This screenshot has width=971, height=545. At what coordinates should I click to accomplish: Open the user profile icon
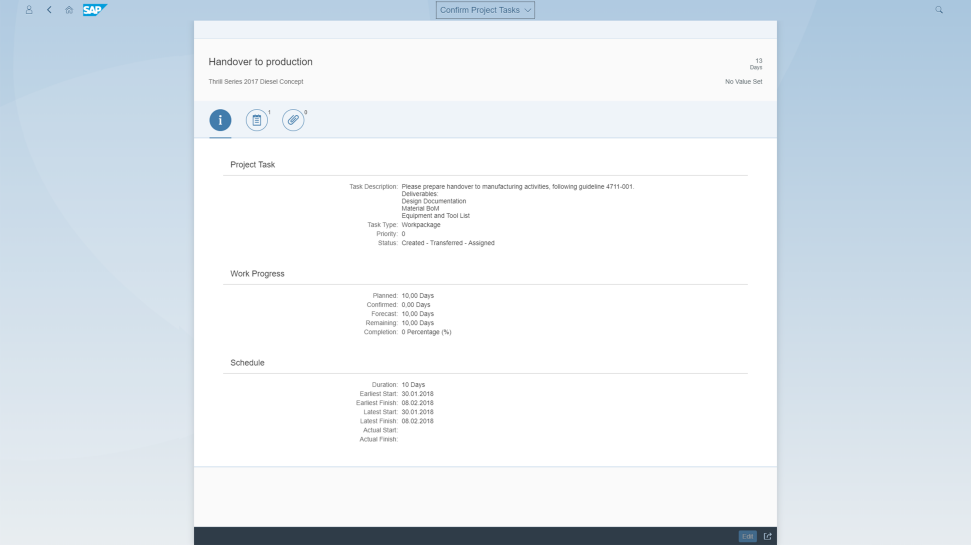tap(28, 10)
